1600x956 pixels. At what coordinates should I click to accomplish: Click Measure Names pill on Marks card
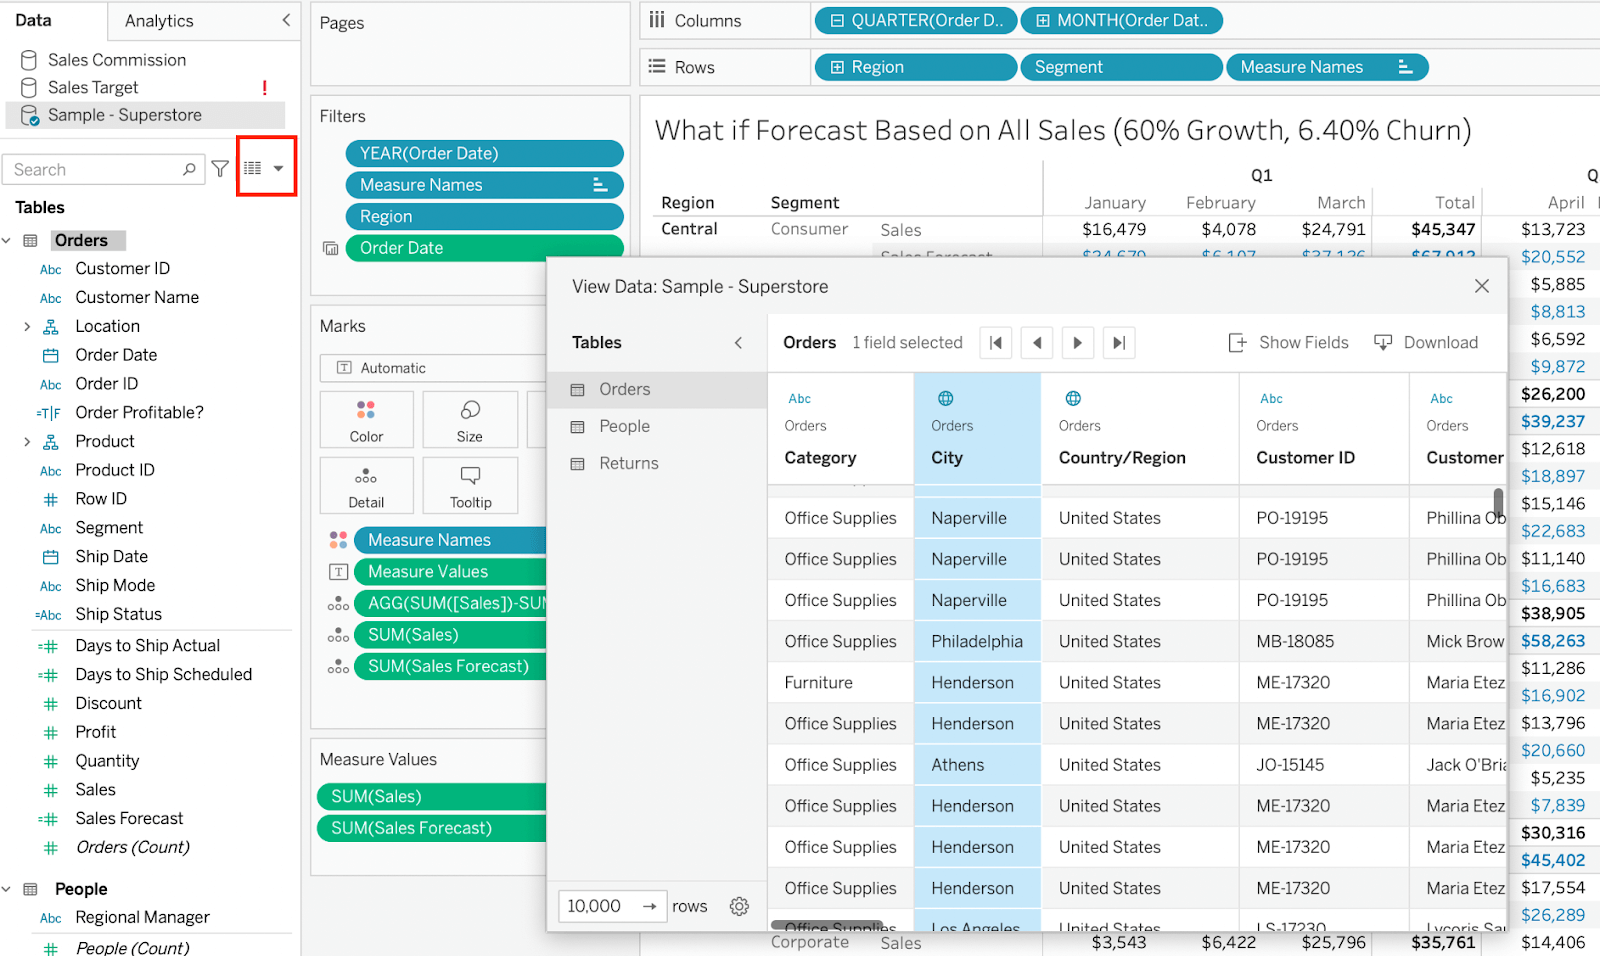(x=450, y=540)
